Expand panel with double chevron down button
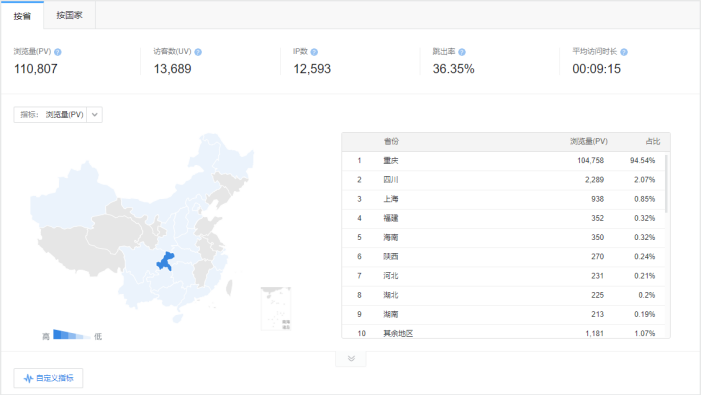Screen dimensions: 701x396 [351, 358]
